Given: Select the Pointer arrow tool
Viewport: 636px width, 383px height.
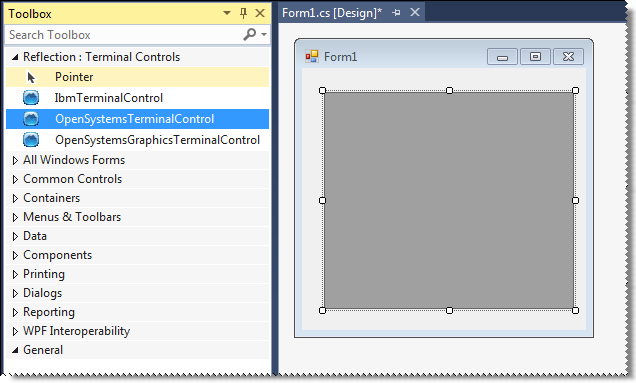Looking at the screenshot, I should click(x=31, y=77).
